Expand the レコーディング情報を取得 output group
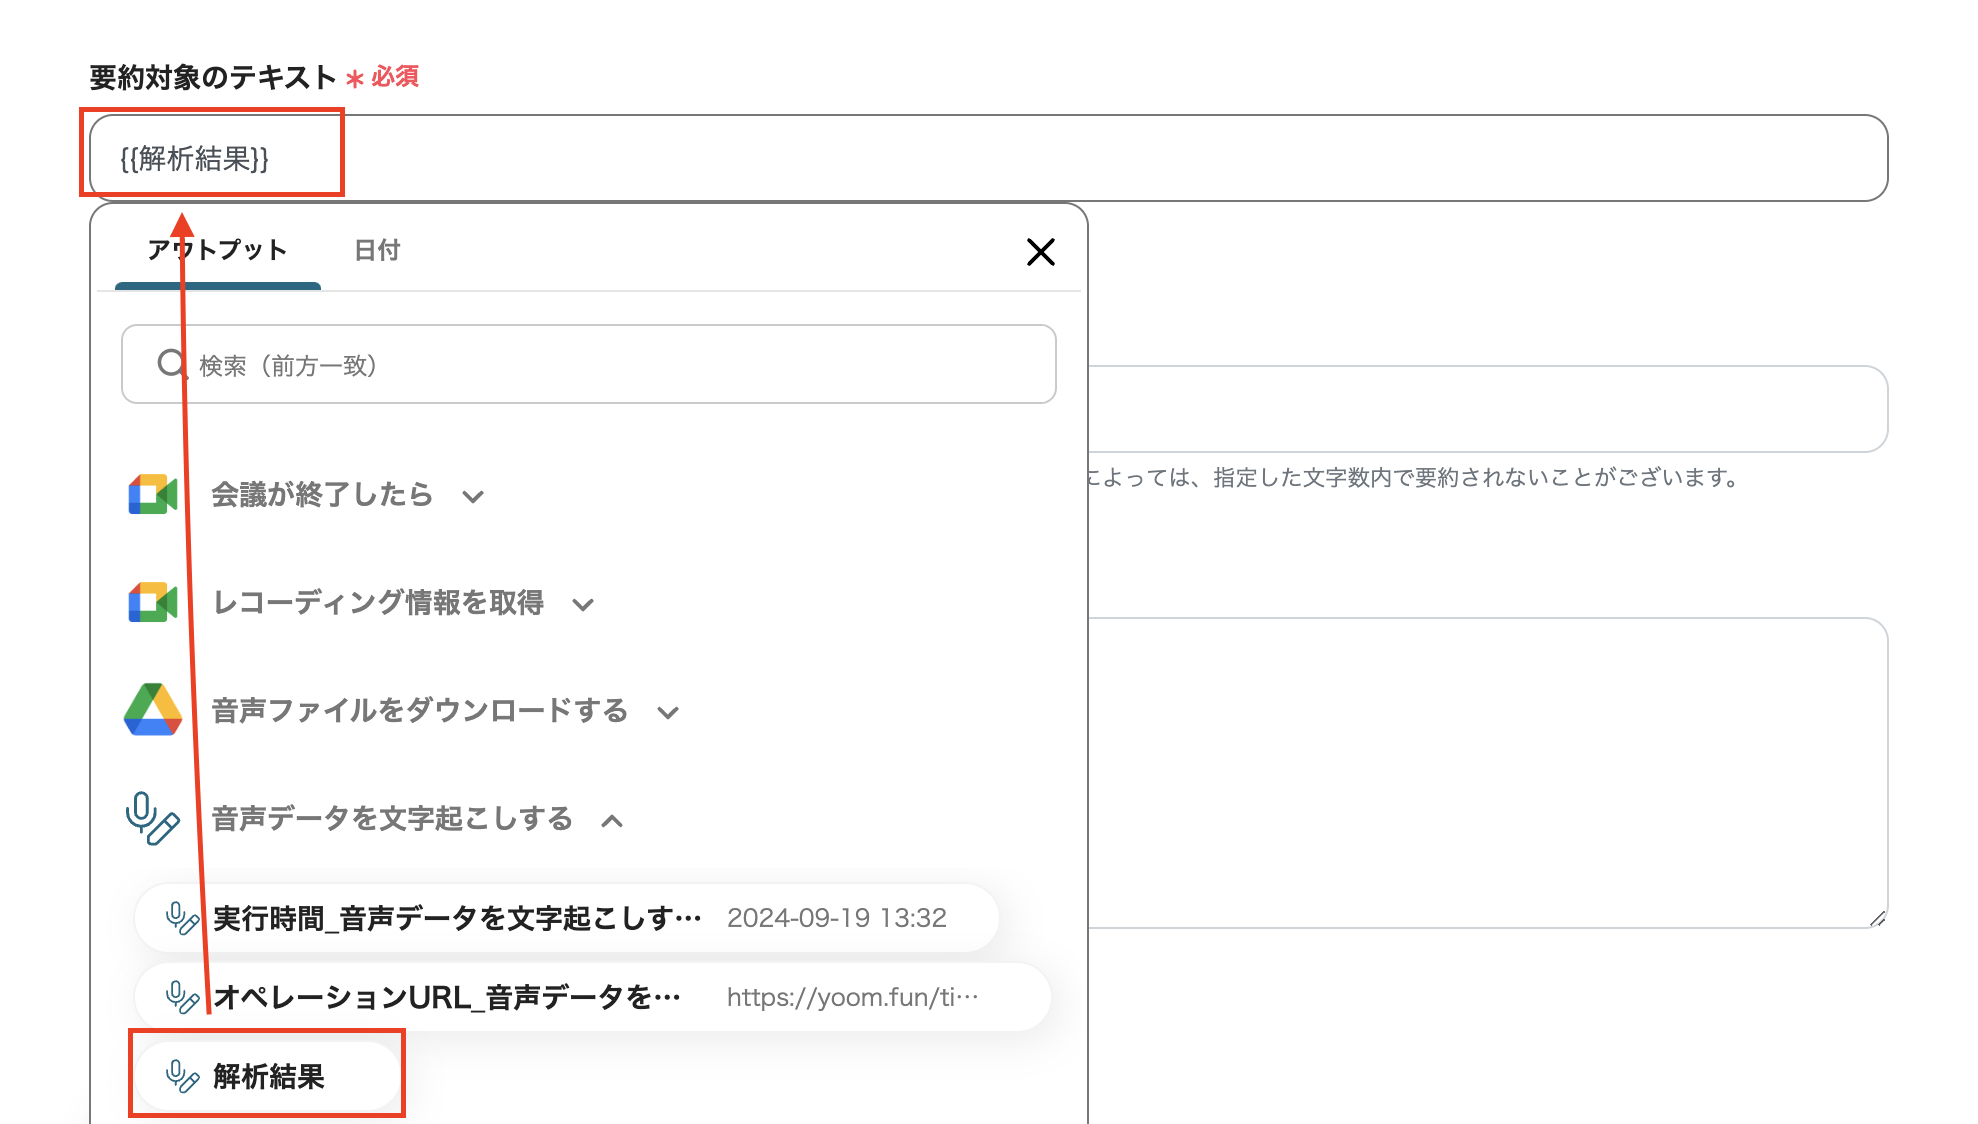The width and height of the screenshot is (1978, 1124). pyautogui.click(x=584, y=603)
